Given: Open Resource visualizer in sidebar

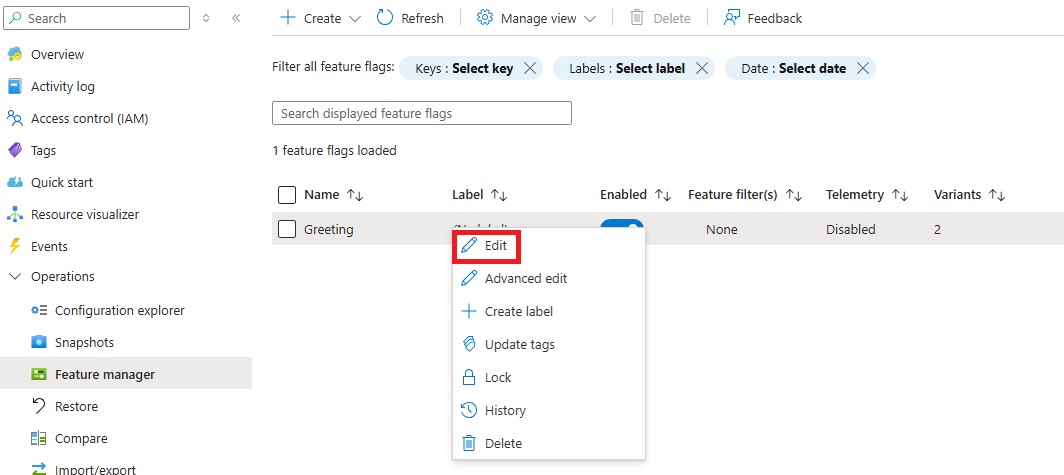Looking at the screenshot, I should pyautogui.click(x=85, y=214).
